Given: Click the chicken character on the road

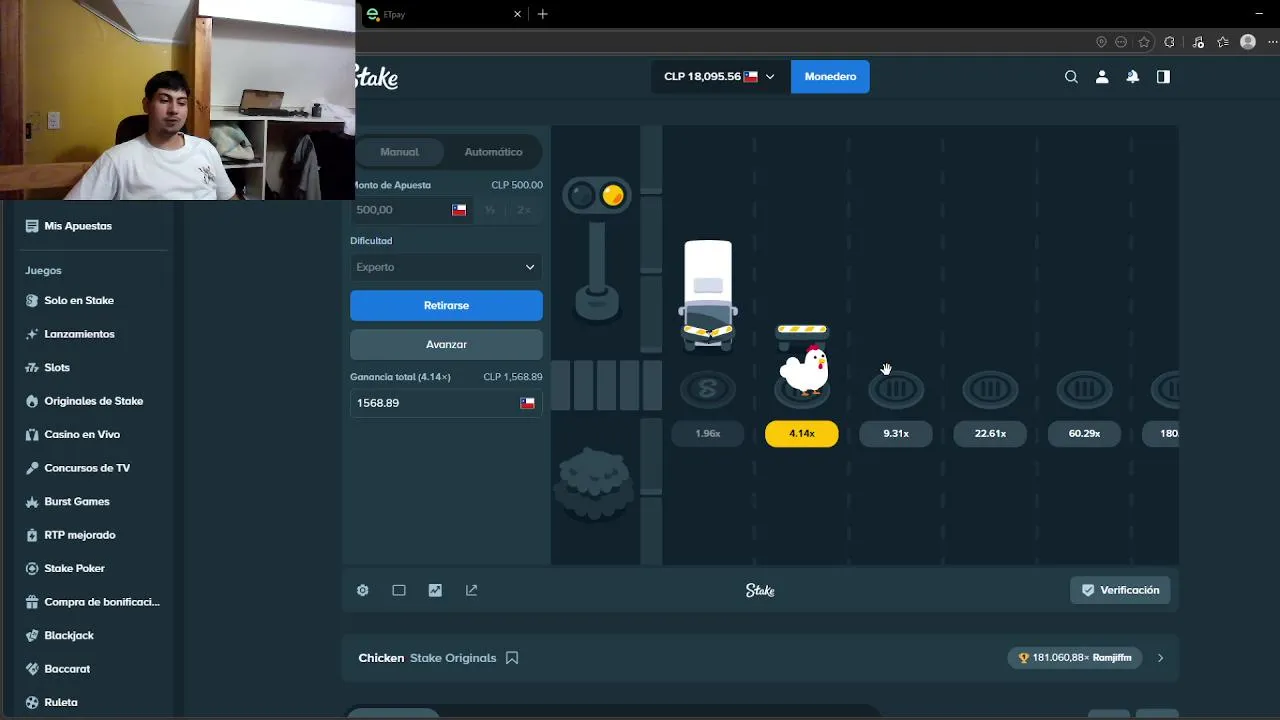Looking at the screenshot, I should (804, 369).
